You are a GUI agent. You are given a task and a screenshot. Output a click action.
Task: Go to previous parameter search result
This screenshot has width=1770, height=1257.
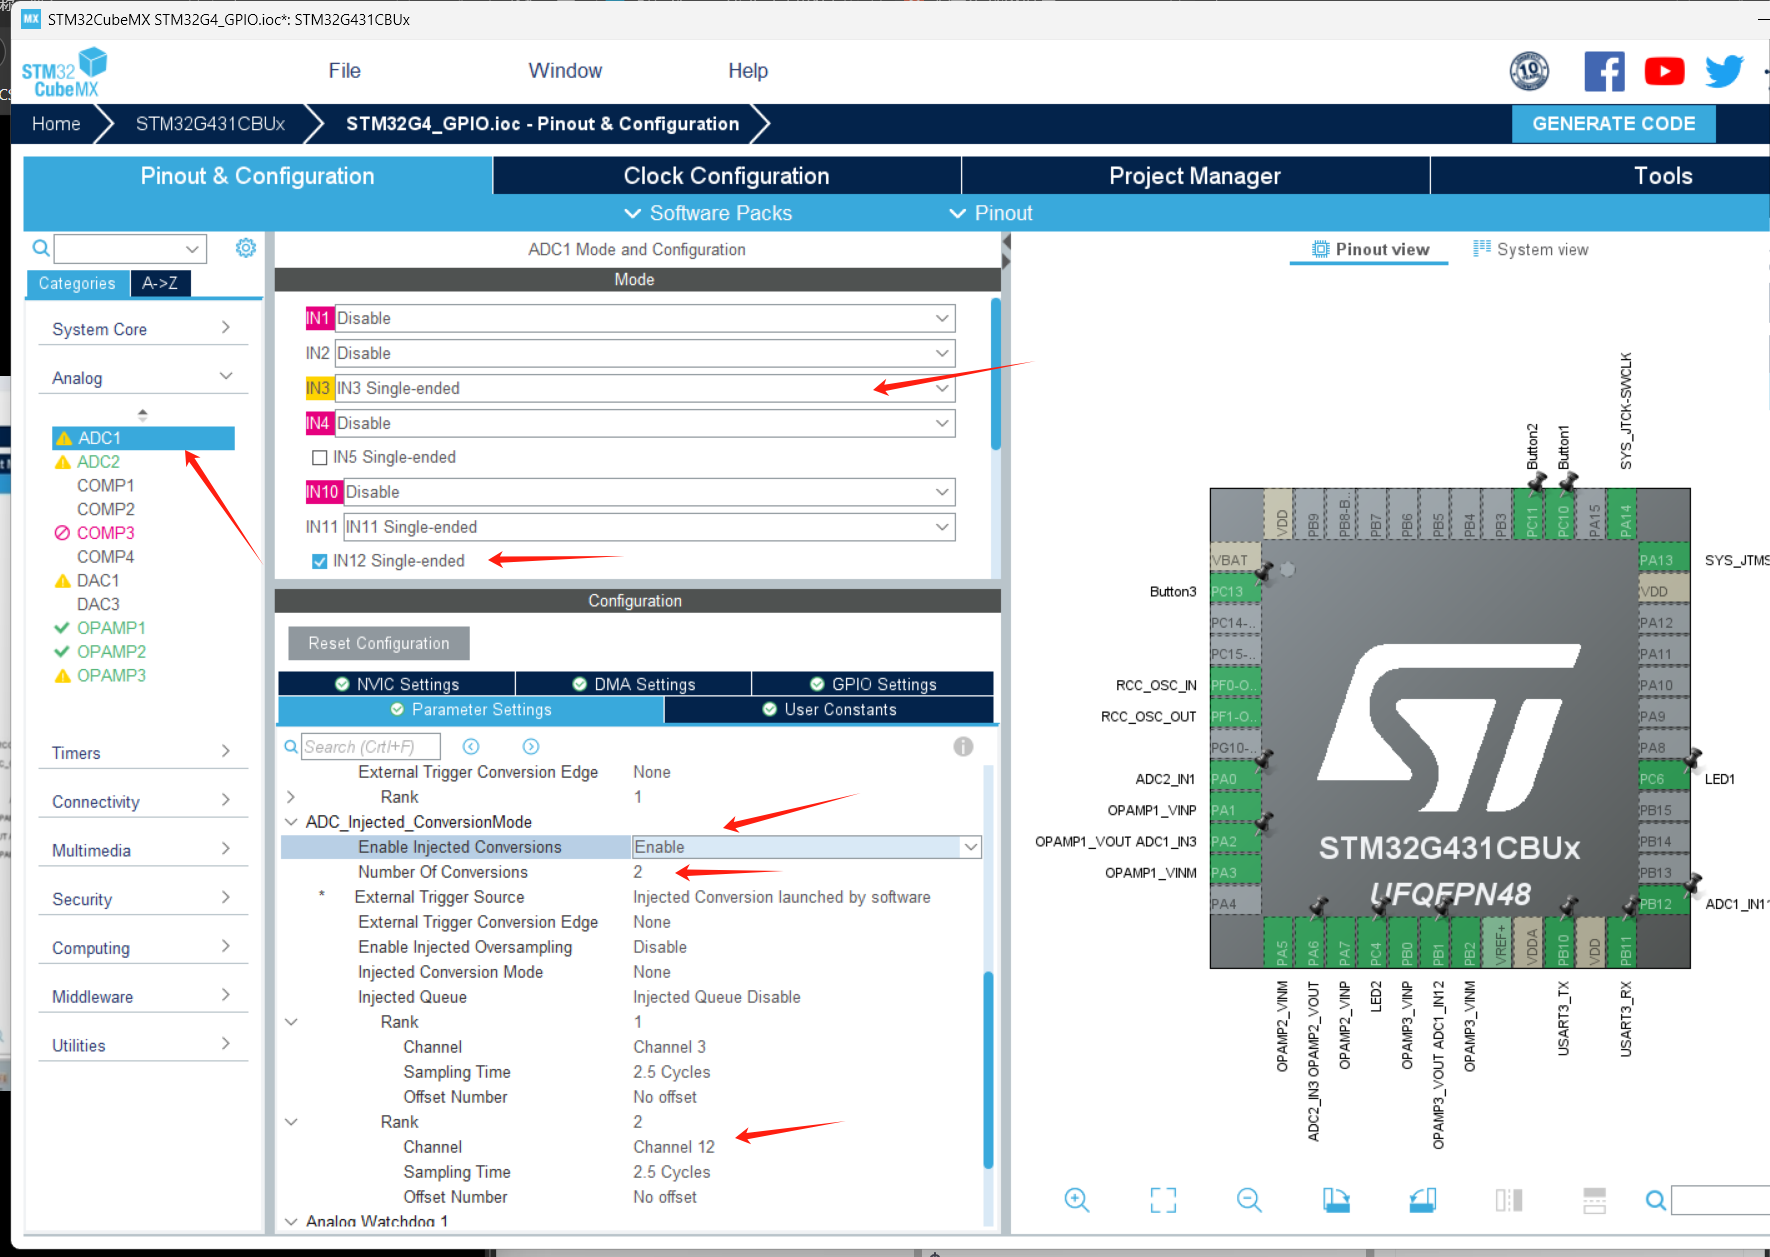(471, 746)
